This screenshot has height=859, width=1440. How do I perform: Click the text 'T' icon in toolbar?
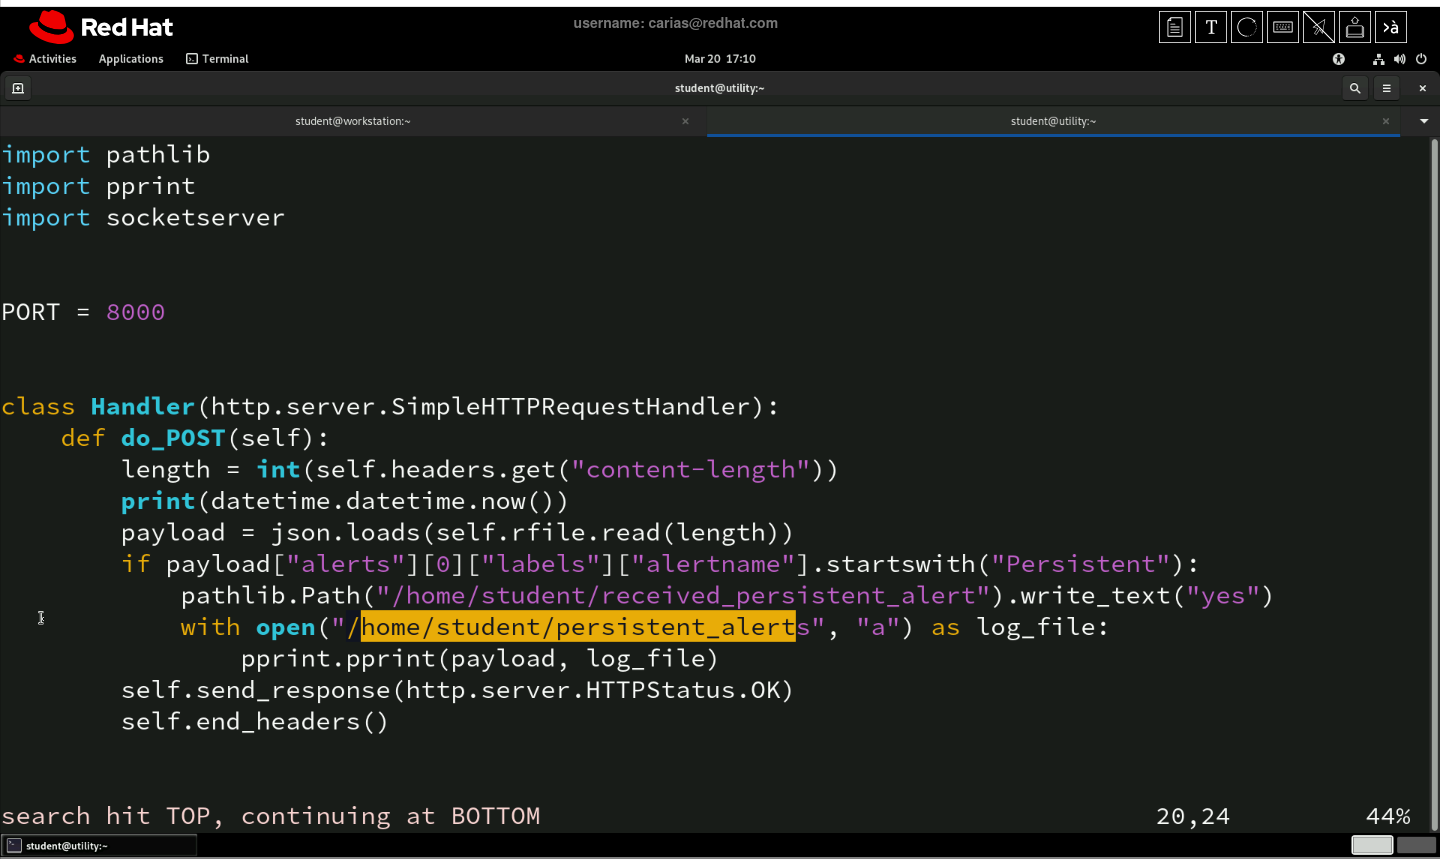(x=1211, y=27)
